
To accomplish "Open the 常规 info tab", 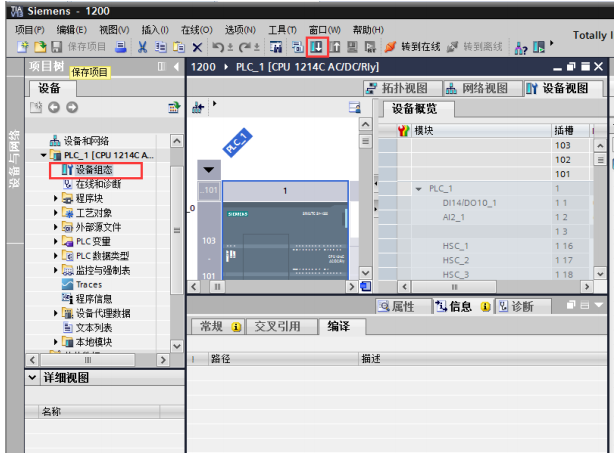I will 218,326.
